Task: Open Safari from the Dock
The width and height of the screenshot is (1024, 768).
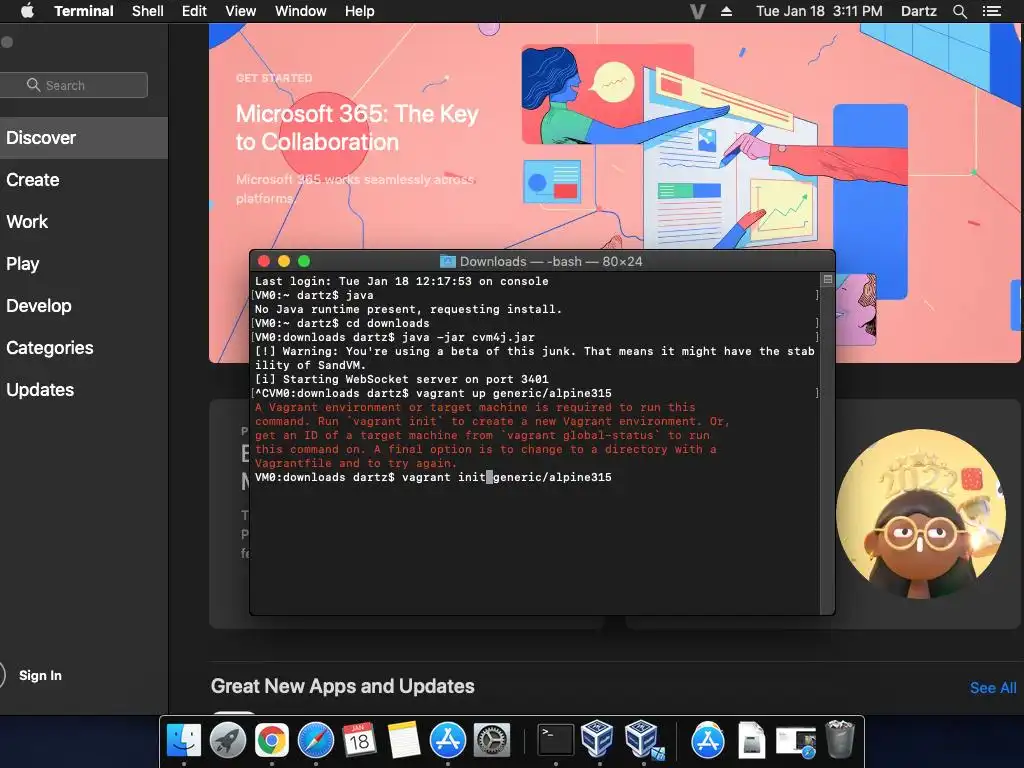Action: [x=316, y=741]
